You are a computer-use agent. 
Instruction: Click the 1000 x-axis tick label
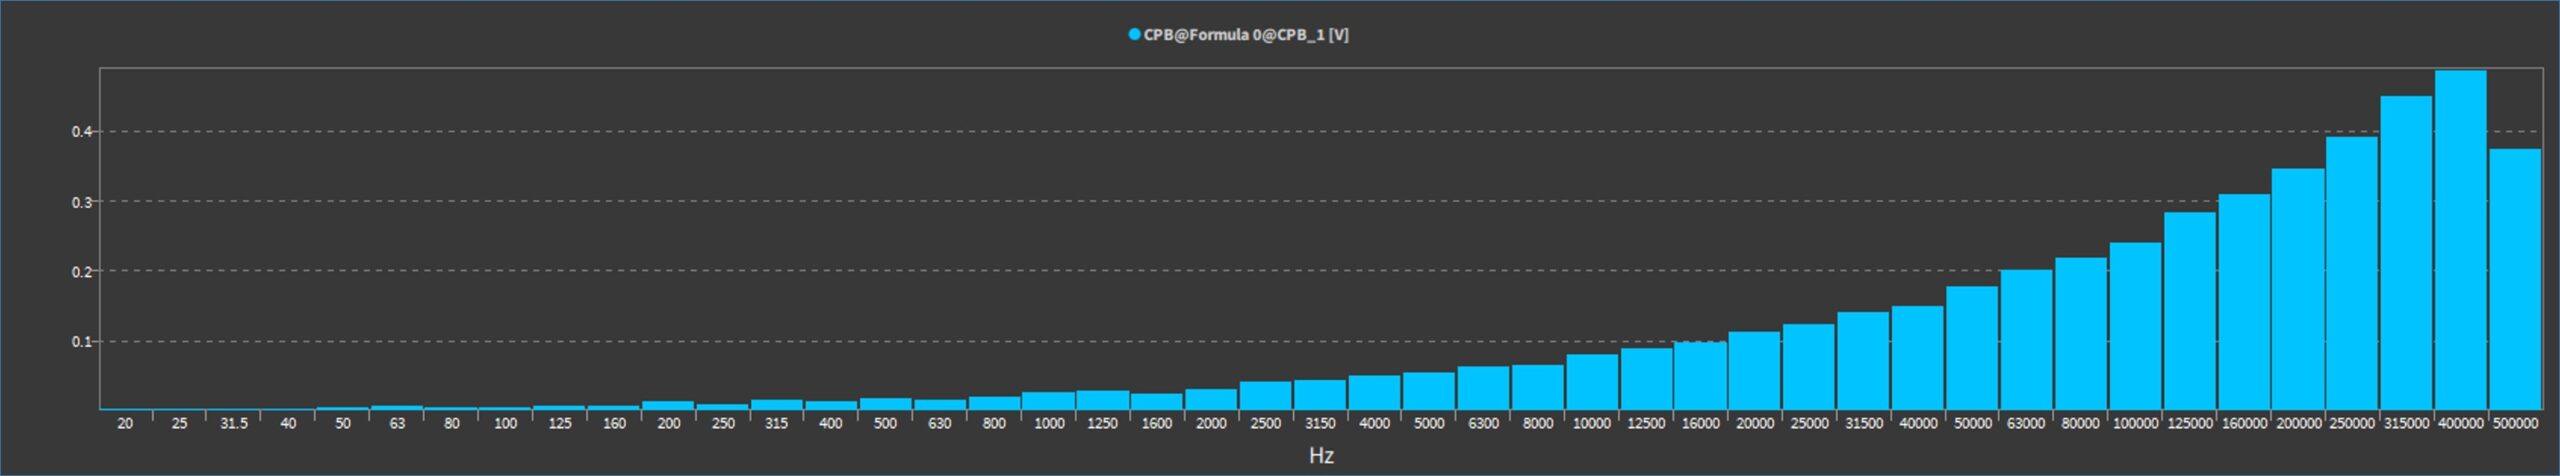click(1048, 423)
